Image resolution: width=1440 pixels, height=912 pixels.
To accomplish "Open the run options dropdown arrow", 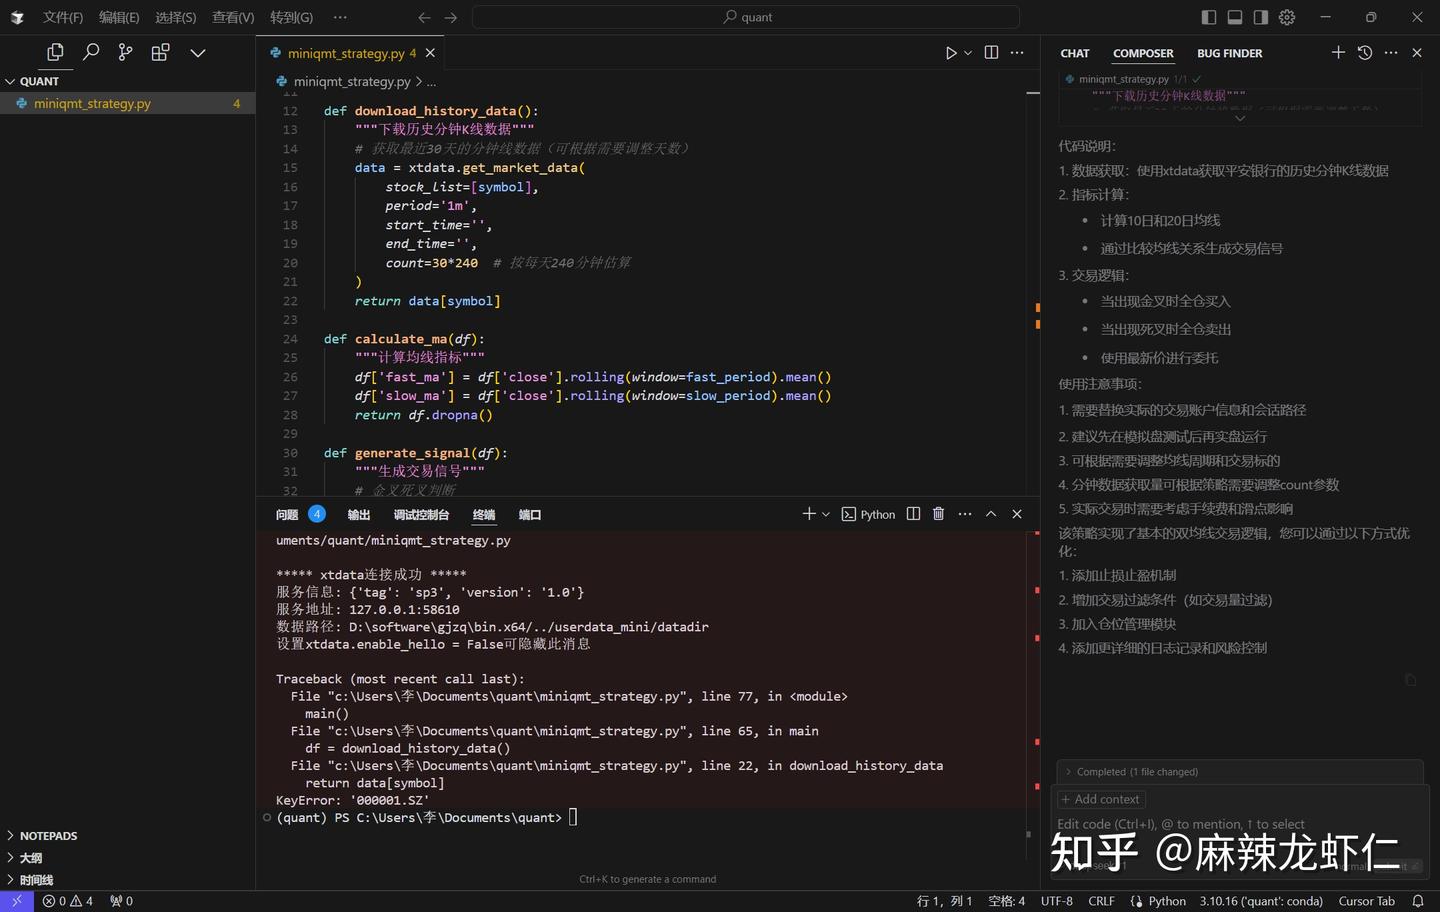I will 968,53.
